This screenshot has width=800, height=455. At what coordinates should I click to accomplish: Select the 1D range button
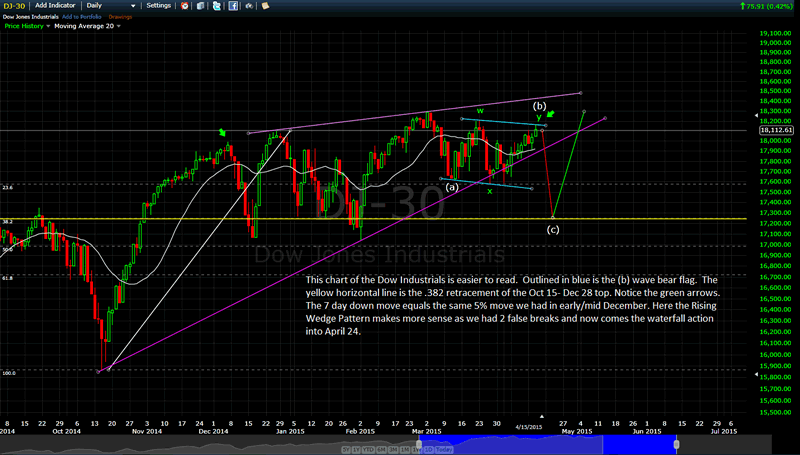(429, 449)
